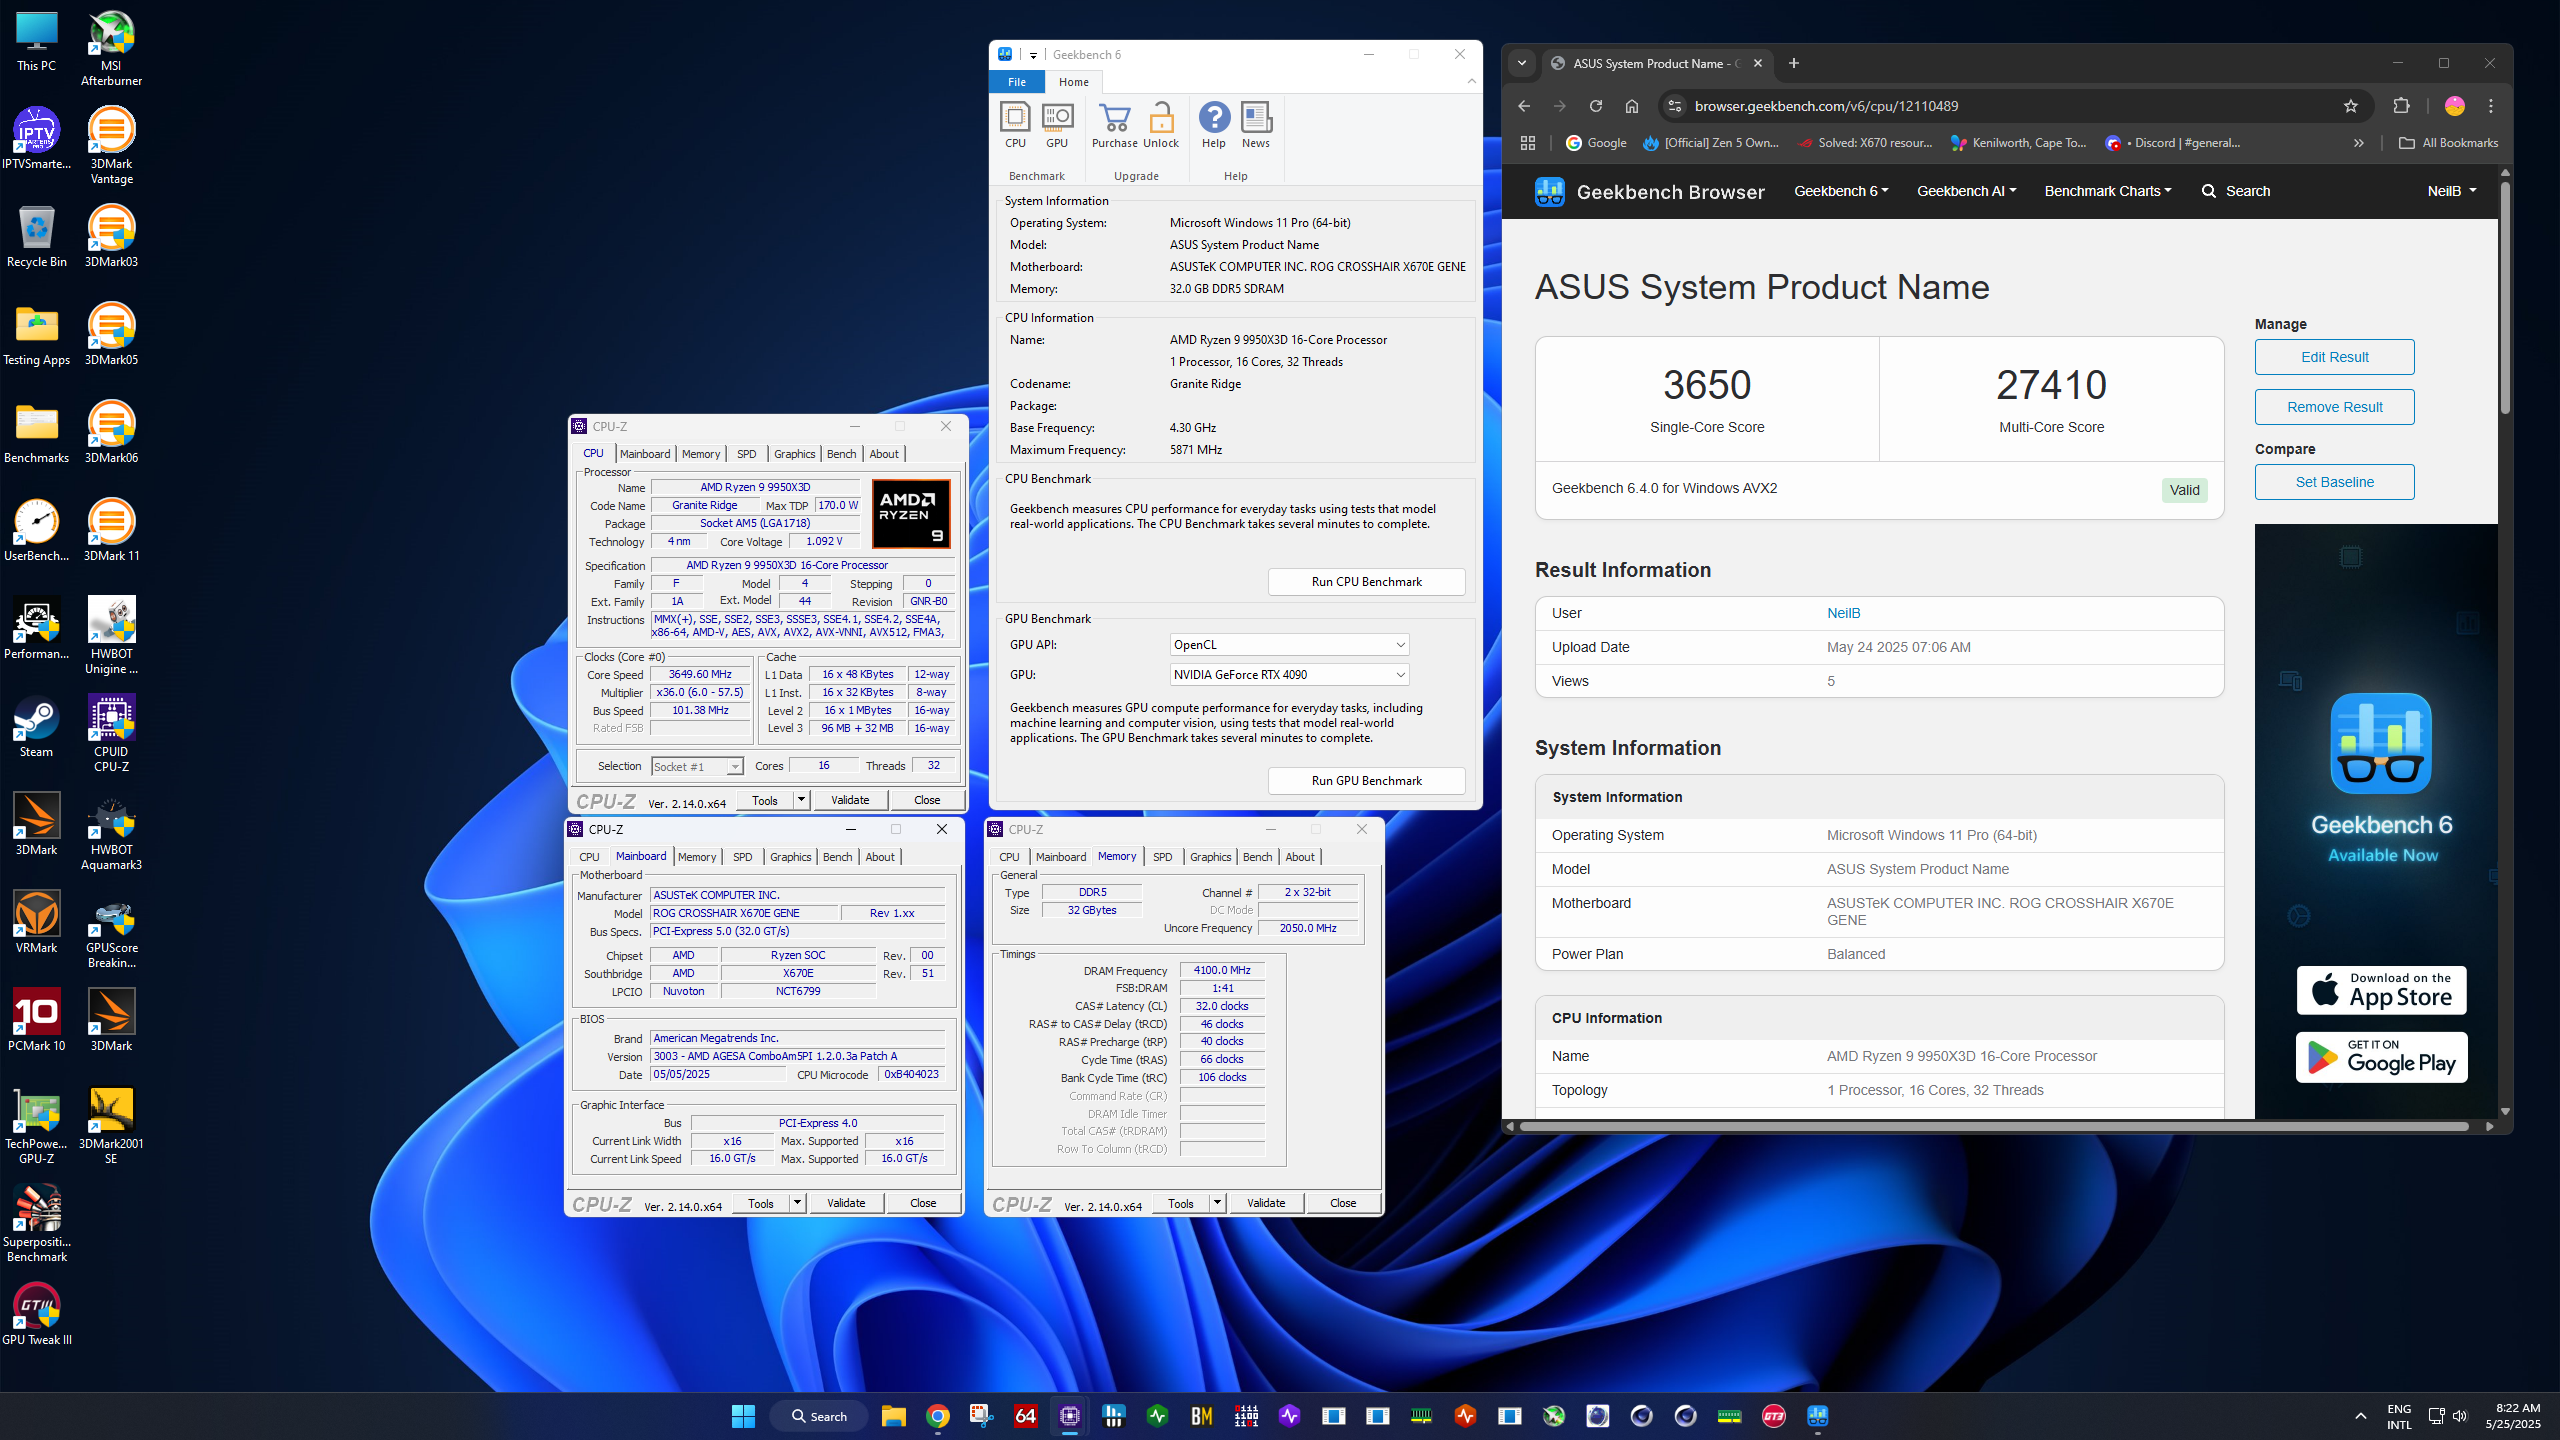Open the NVIDIA GeForce RTX 4090 GPU dropdown

point(1290,675)
